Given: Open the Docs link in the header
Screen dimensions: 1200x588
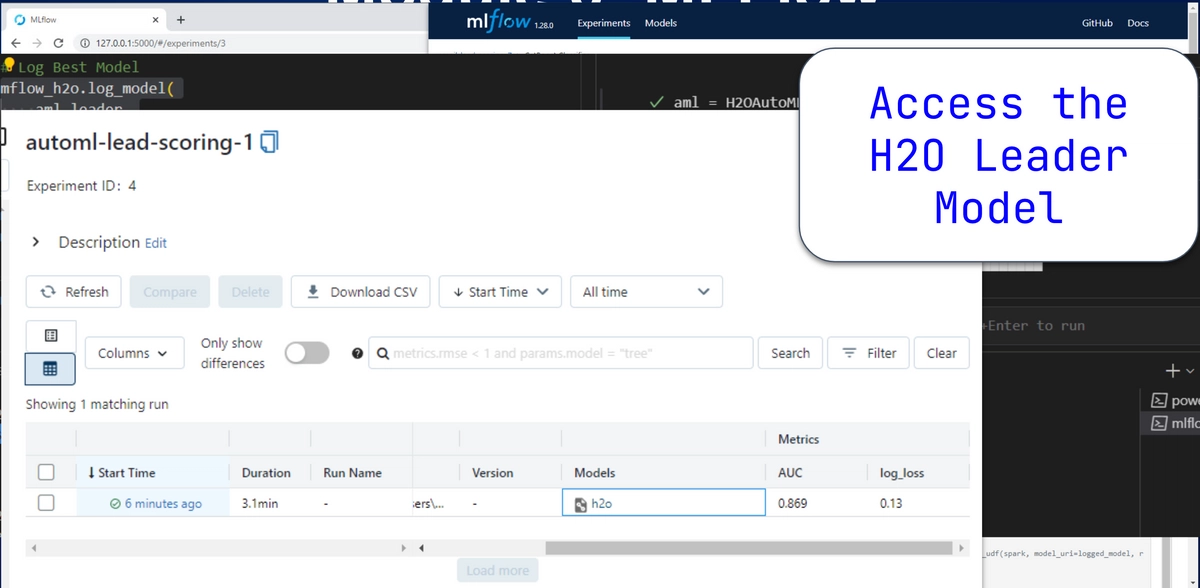Looking at the screenshot, I should coord(1138,23).
